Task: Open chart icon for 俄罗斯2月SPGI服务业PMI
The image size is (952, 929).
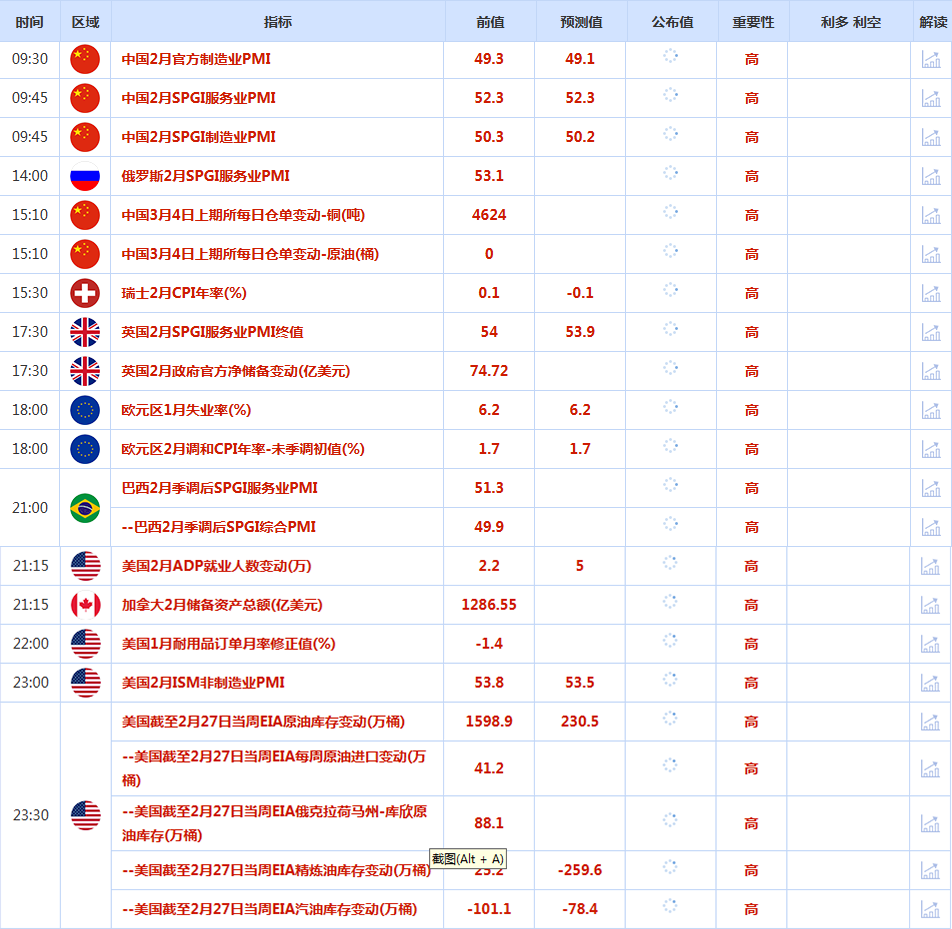Action: [x=931, y=176]
